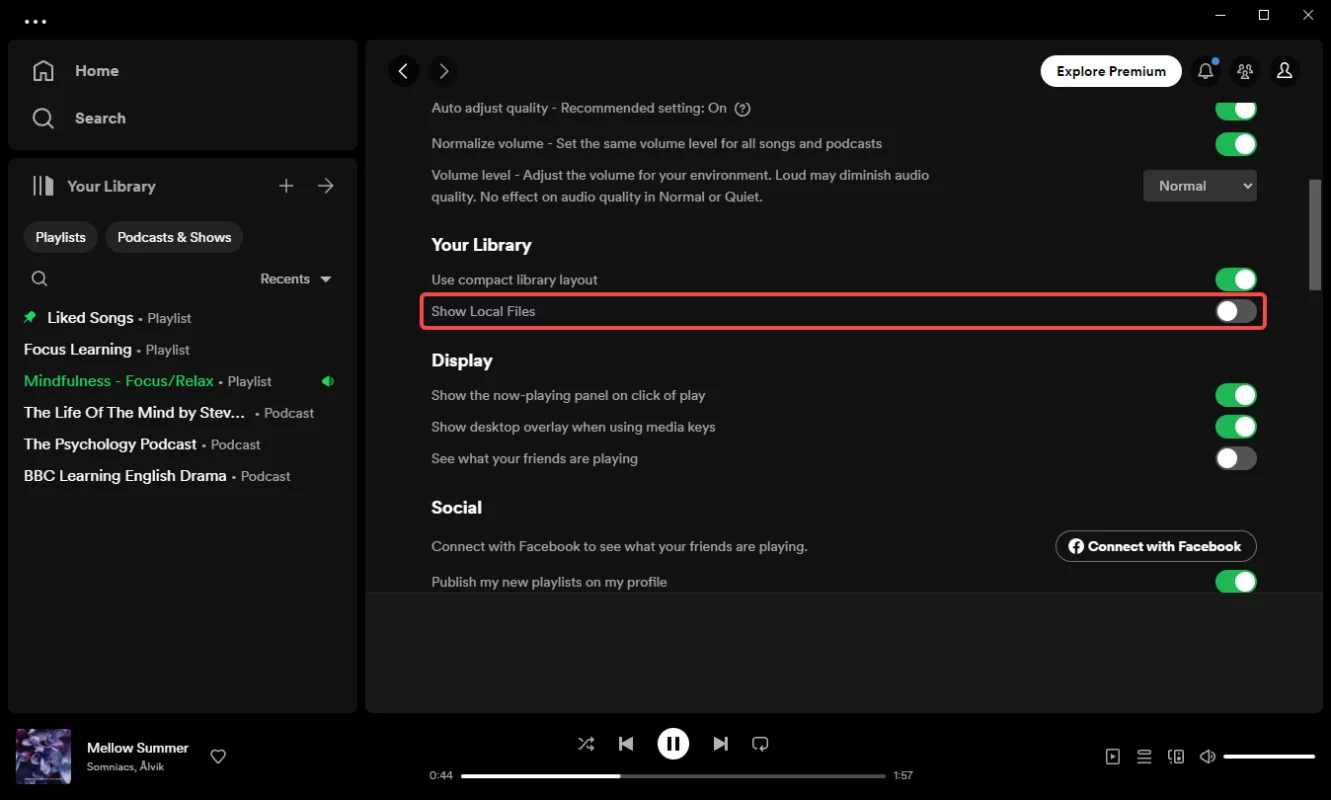Viewport: 1331px width, 800px height.
Task: Open the Volume level Normal dropdown
Action: pyautogui.click(x=1199, y=186)
